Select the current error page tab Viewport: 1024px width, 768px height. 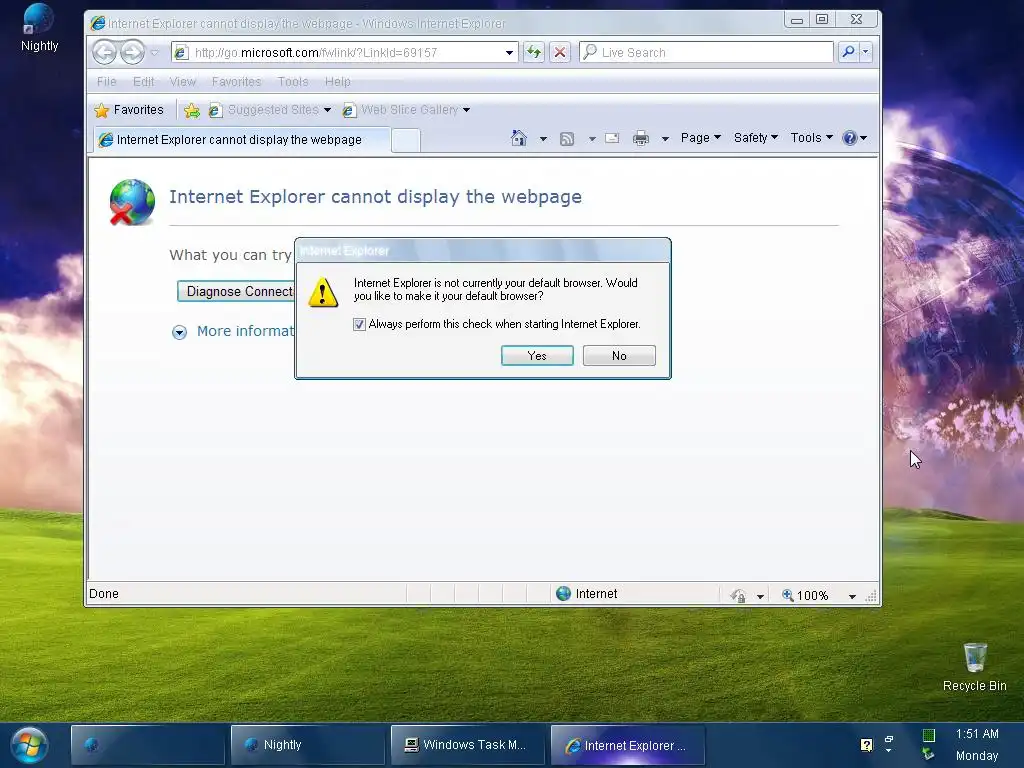point(242,140)
